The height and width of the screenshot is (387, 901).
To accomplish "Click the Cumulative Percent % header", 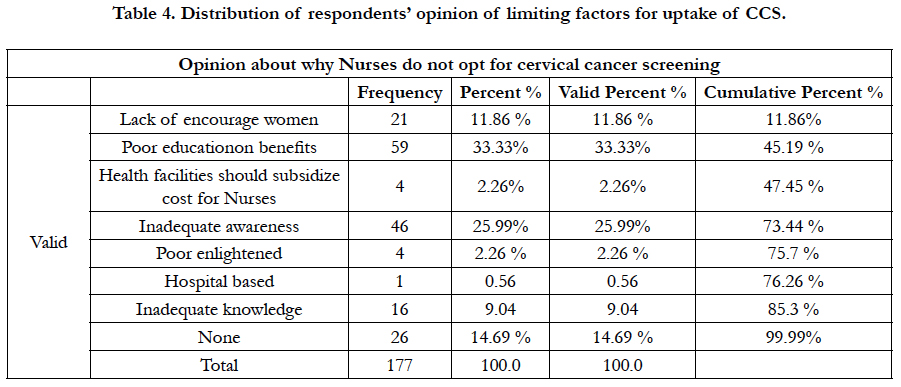I will [x=793, y=93].
